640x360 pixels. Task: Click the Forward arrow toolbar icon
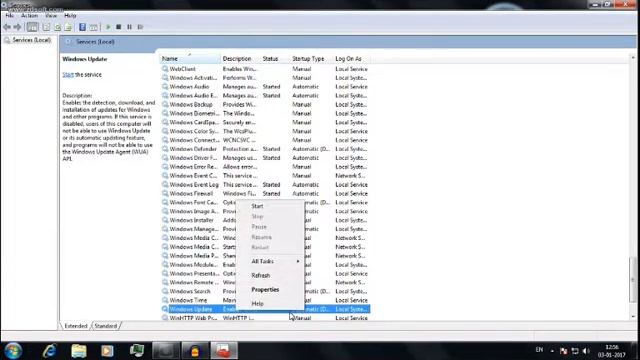[17, 27]
